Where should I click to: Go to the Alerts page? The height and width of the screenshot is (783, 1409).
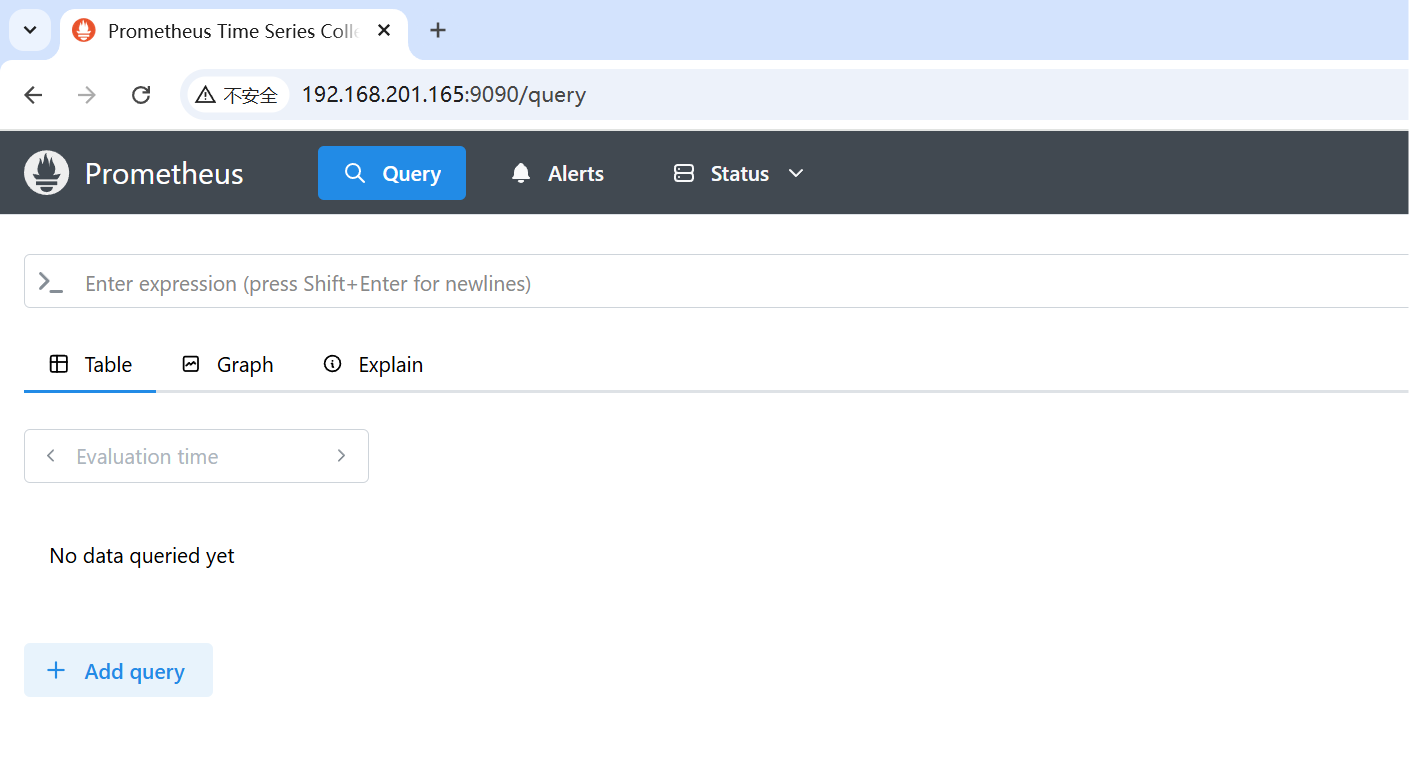[558, 173]
